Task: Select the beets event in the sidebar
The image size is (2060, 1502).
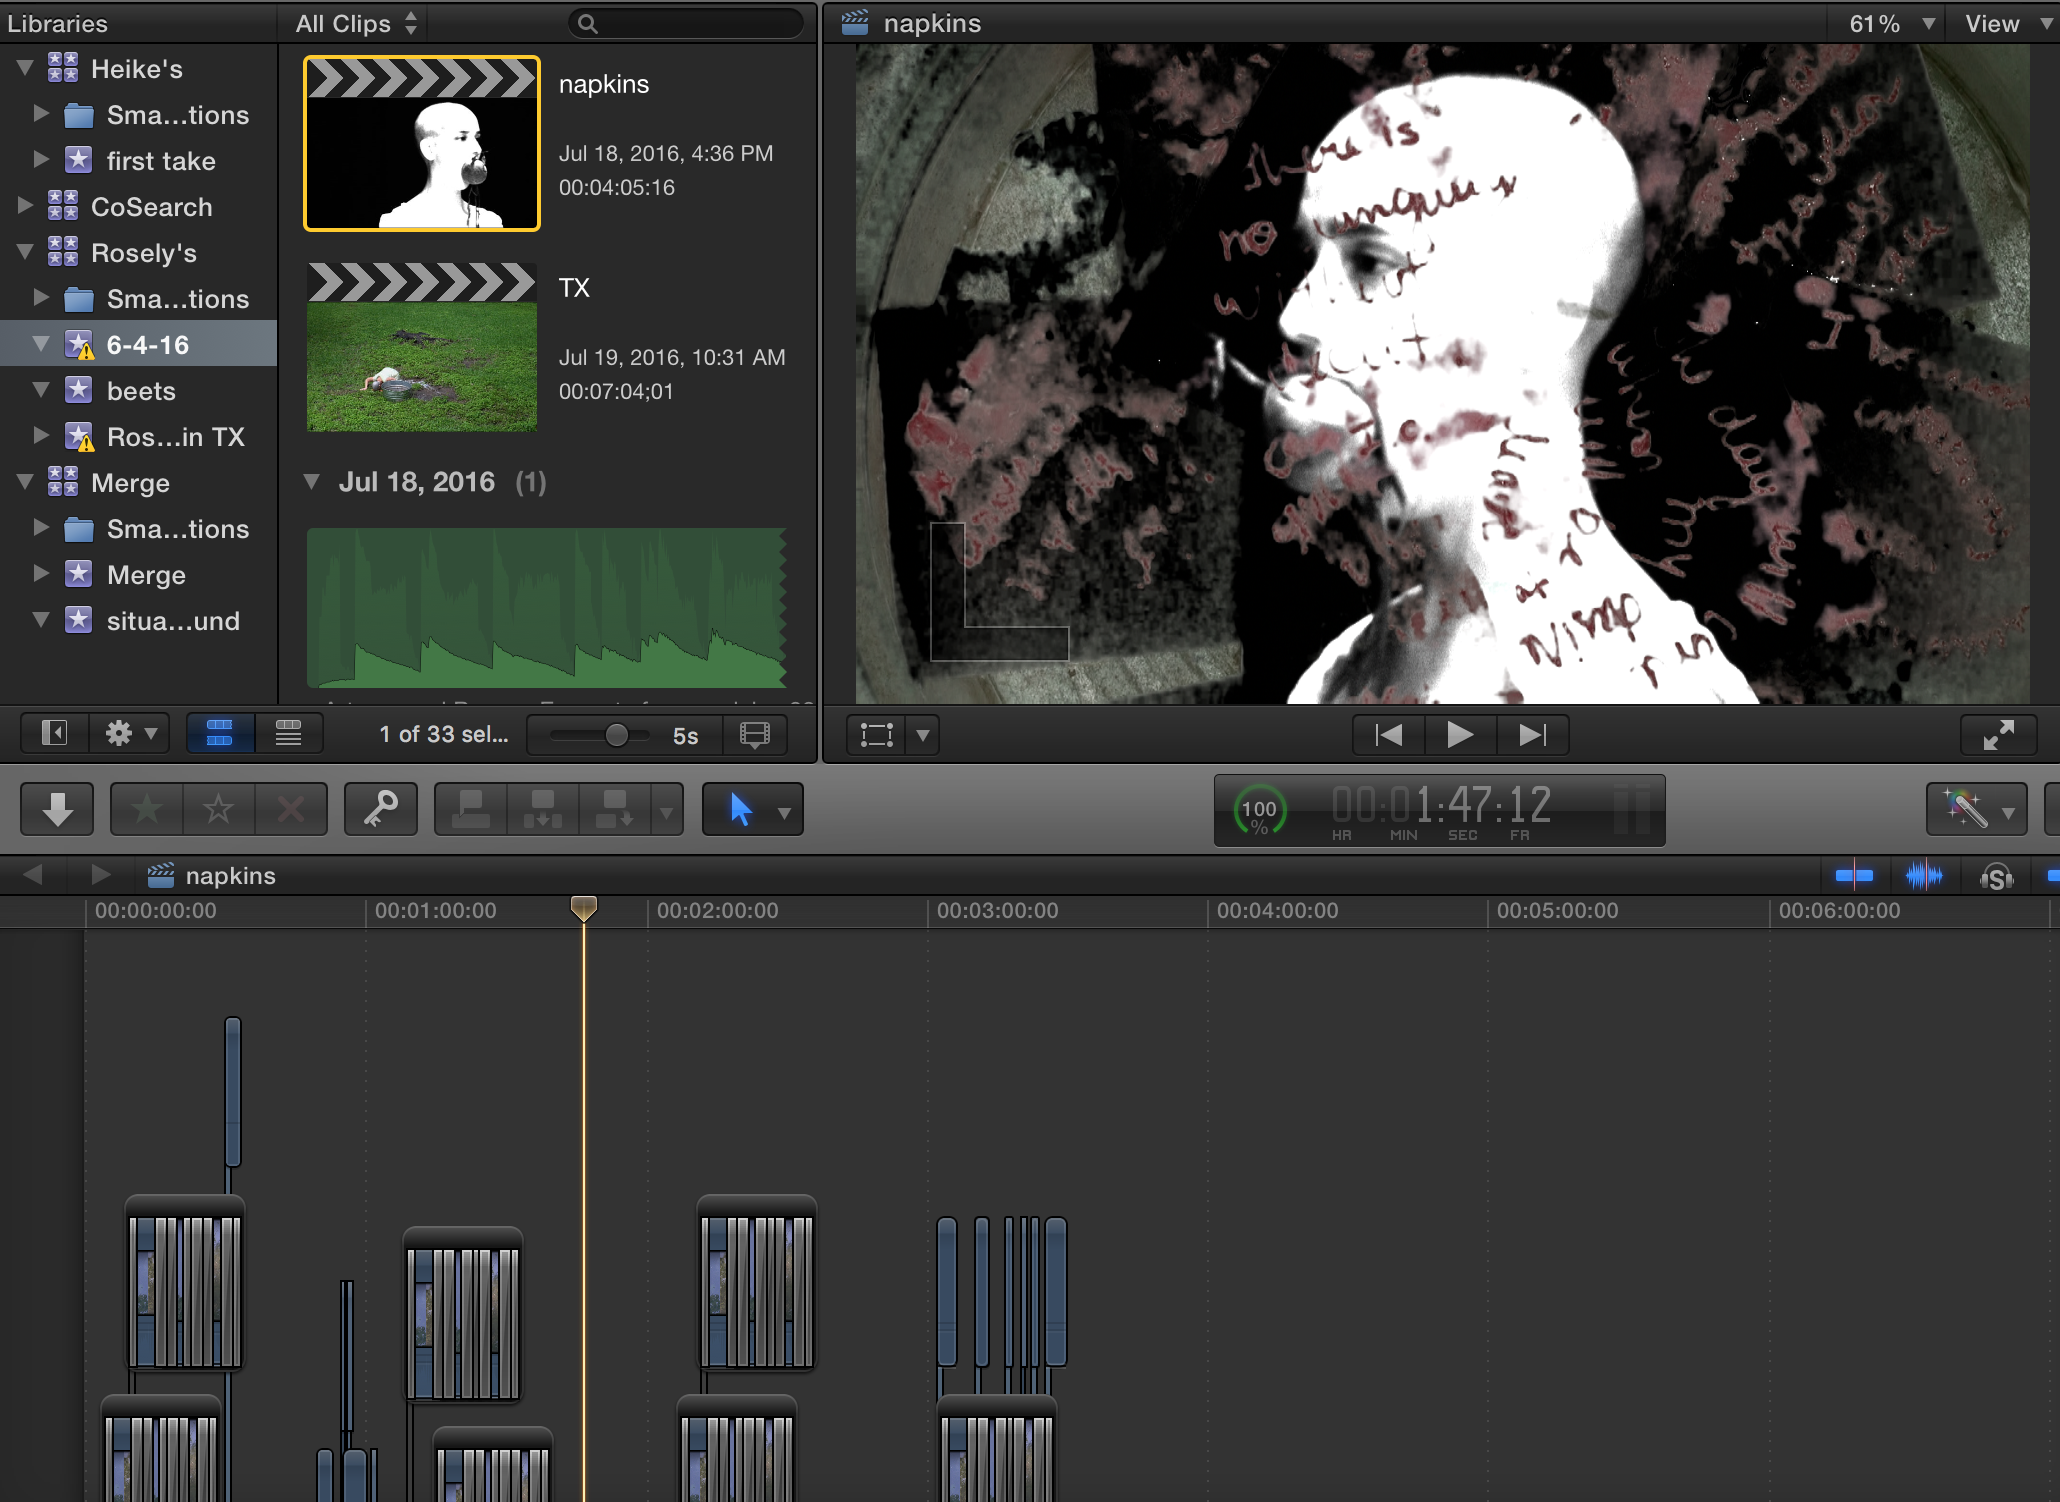Action: pyautogui.click(x=140, y=391)
